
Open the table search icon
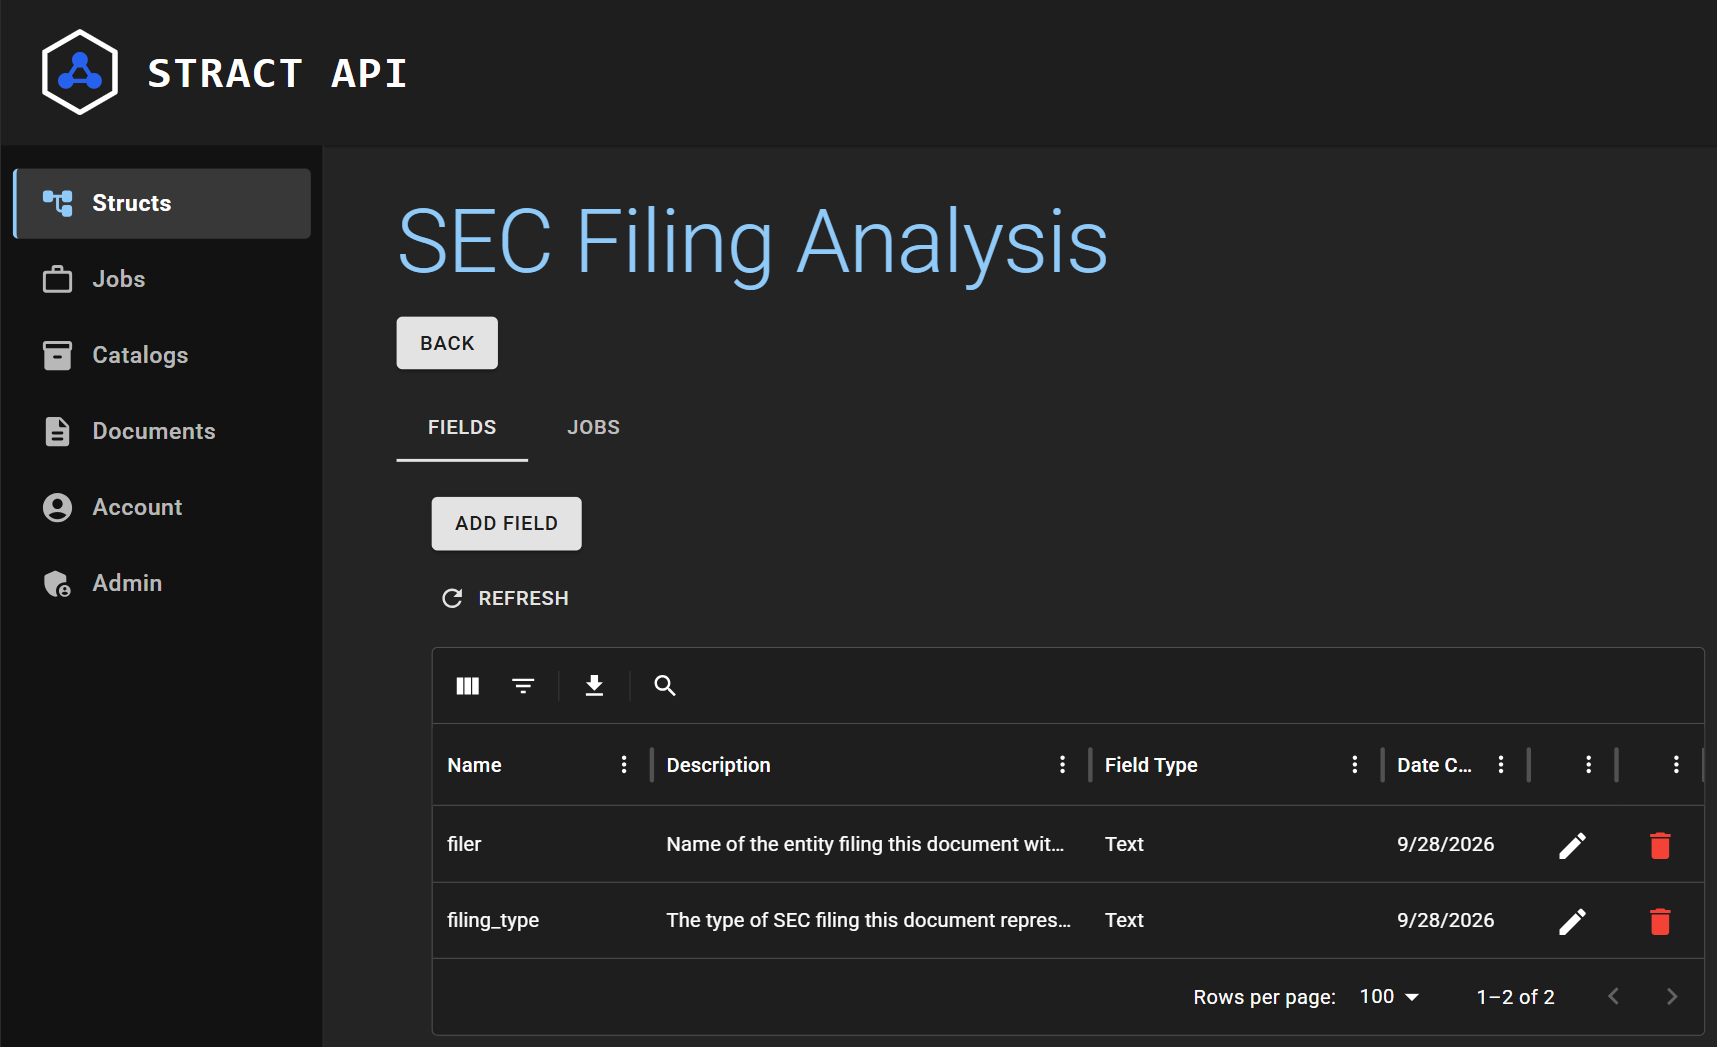pos(665,685)
